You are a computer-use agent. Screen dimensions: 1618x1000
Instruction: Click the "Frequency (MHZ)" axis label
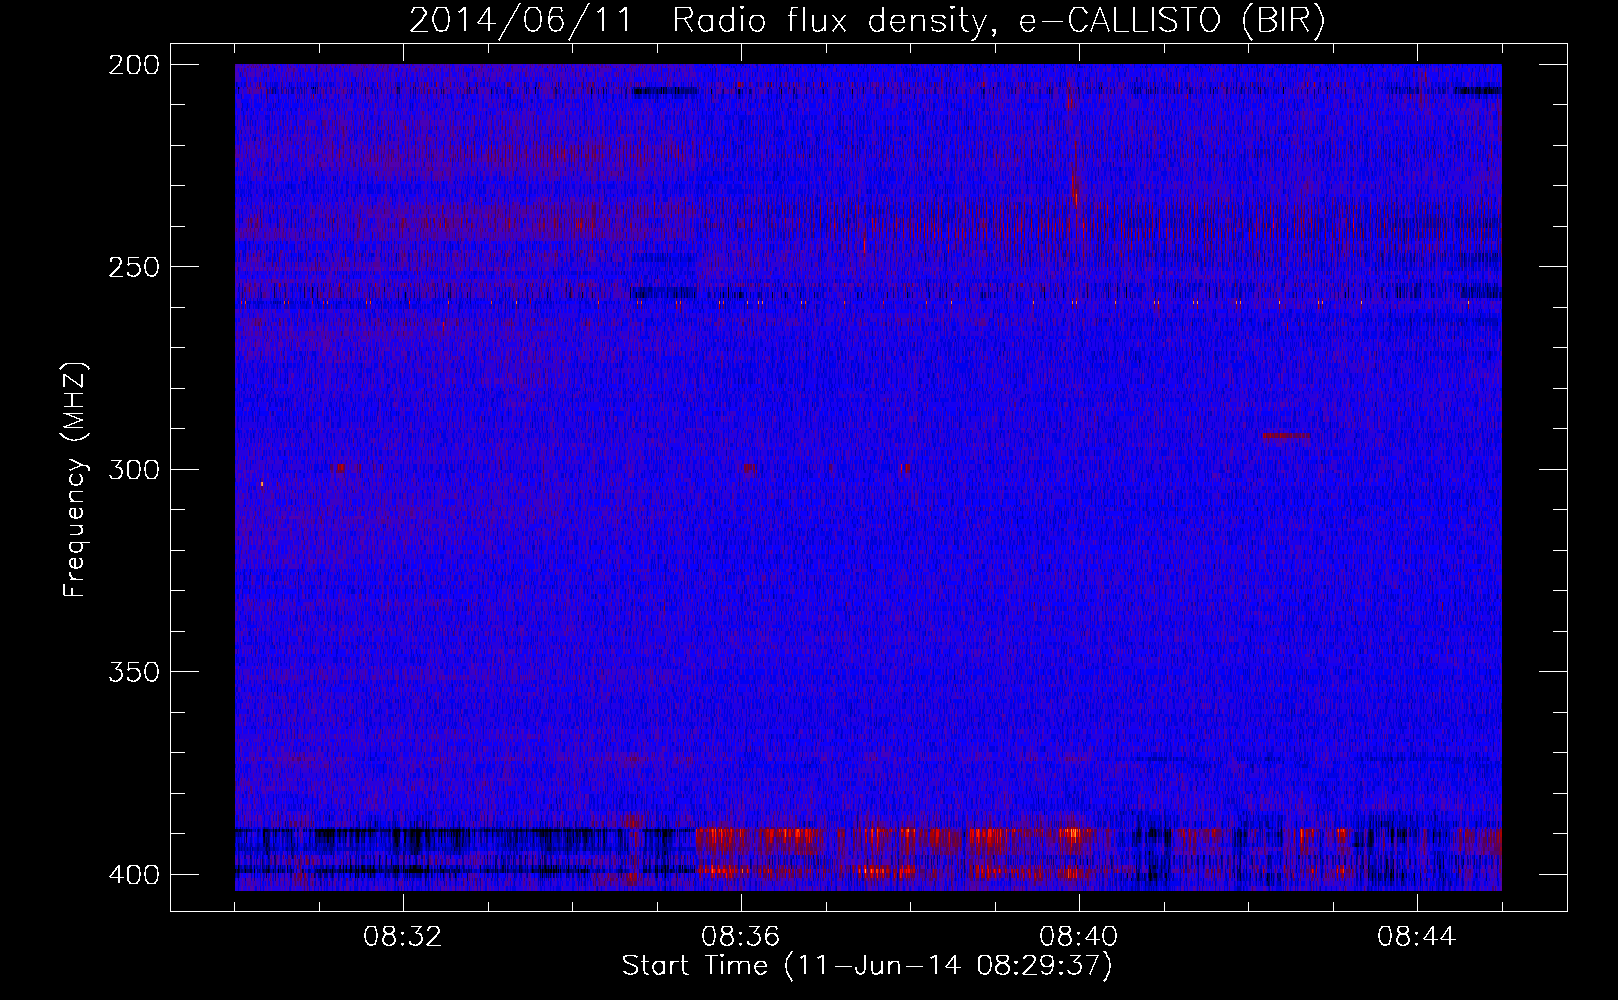[74, 480]
